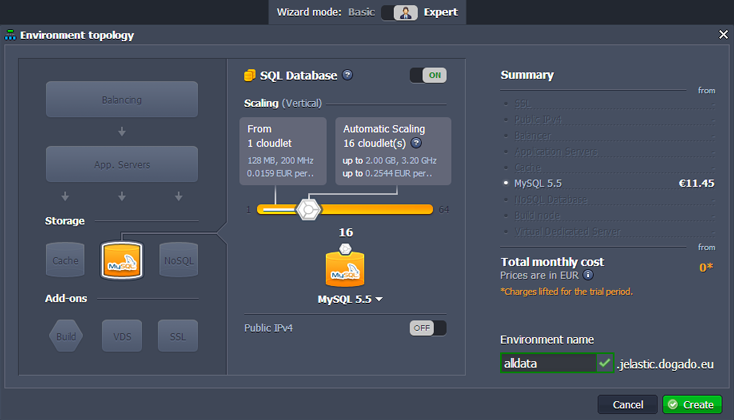Screen dimensions: 734x420
Task: Click the Cancel button
Action: coord(627,404)
